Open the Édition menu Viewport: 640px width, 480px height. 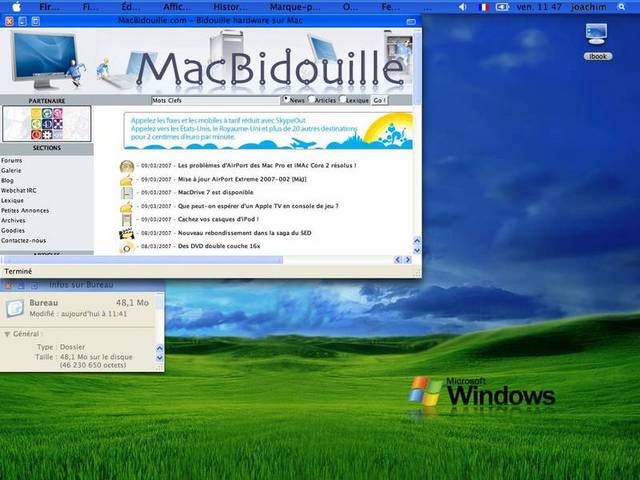[132, 7]
